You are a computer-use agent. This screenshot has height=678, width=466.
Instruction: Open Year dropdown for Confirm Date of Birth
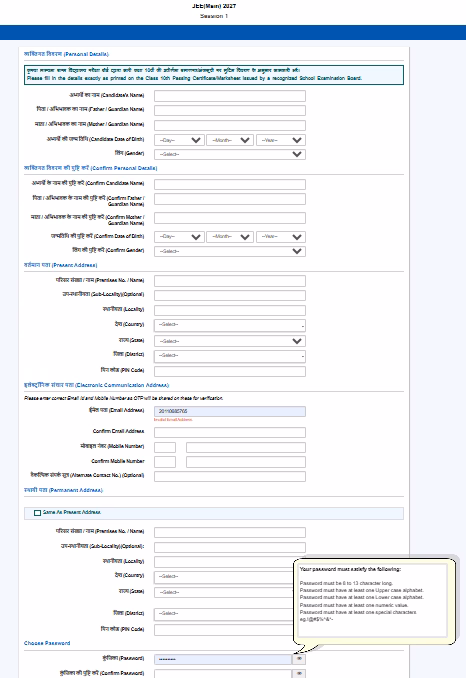(281, 237)
